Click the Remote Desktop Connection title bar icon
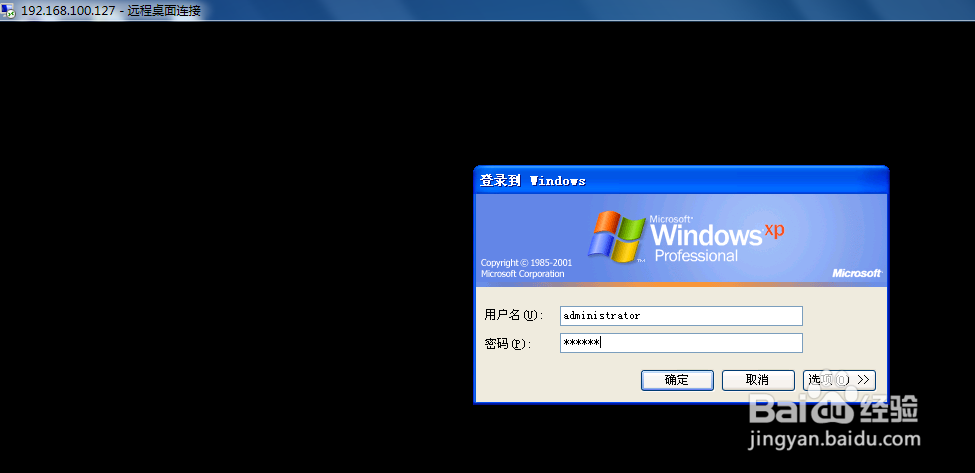 point(8,11)
